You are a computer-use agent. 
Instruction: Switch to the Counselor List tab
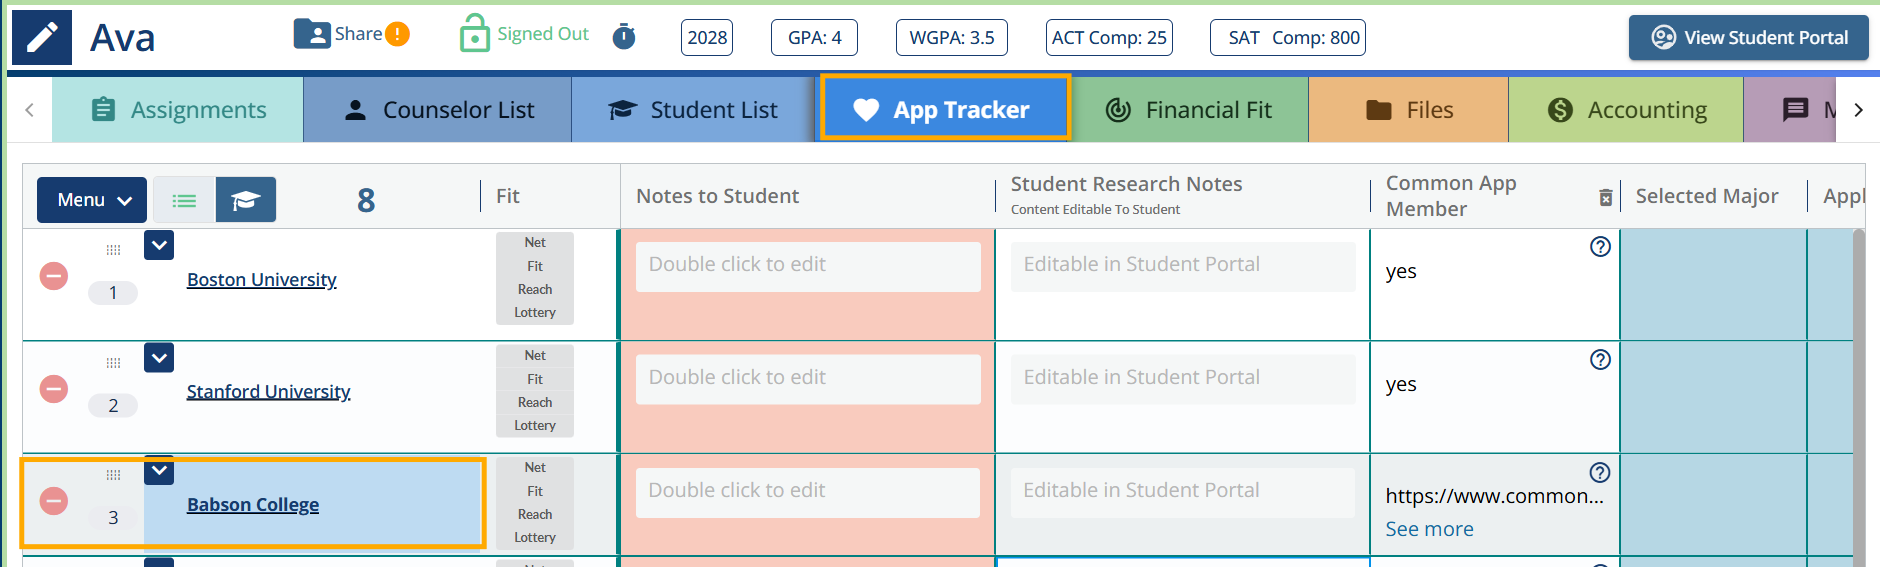(x=438, y=110)
